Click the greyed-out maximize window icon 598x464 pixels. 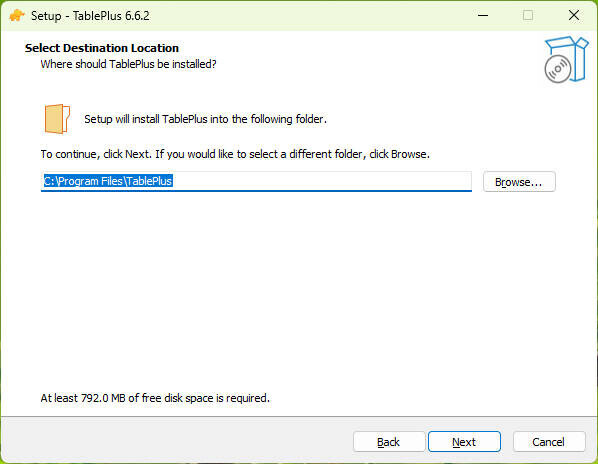coord(528,16)
